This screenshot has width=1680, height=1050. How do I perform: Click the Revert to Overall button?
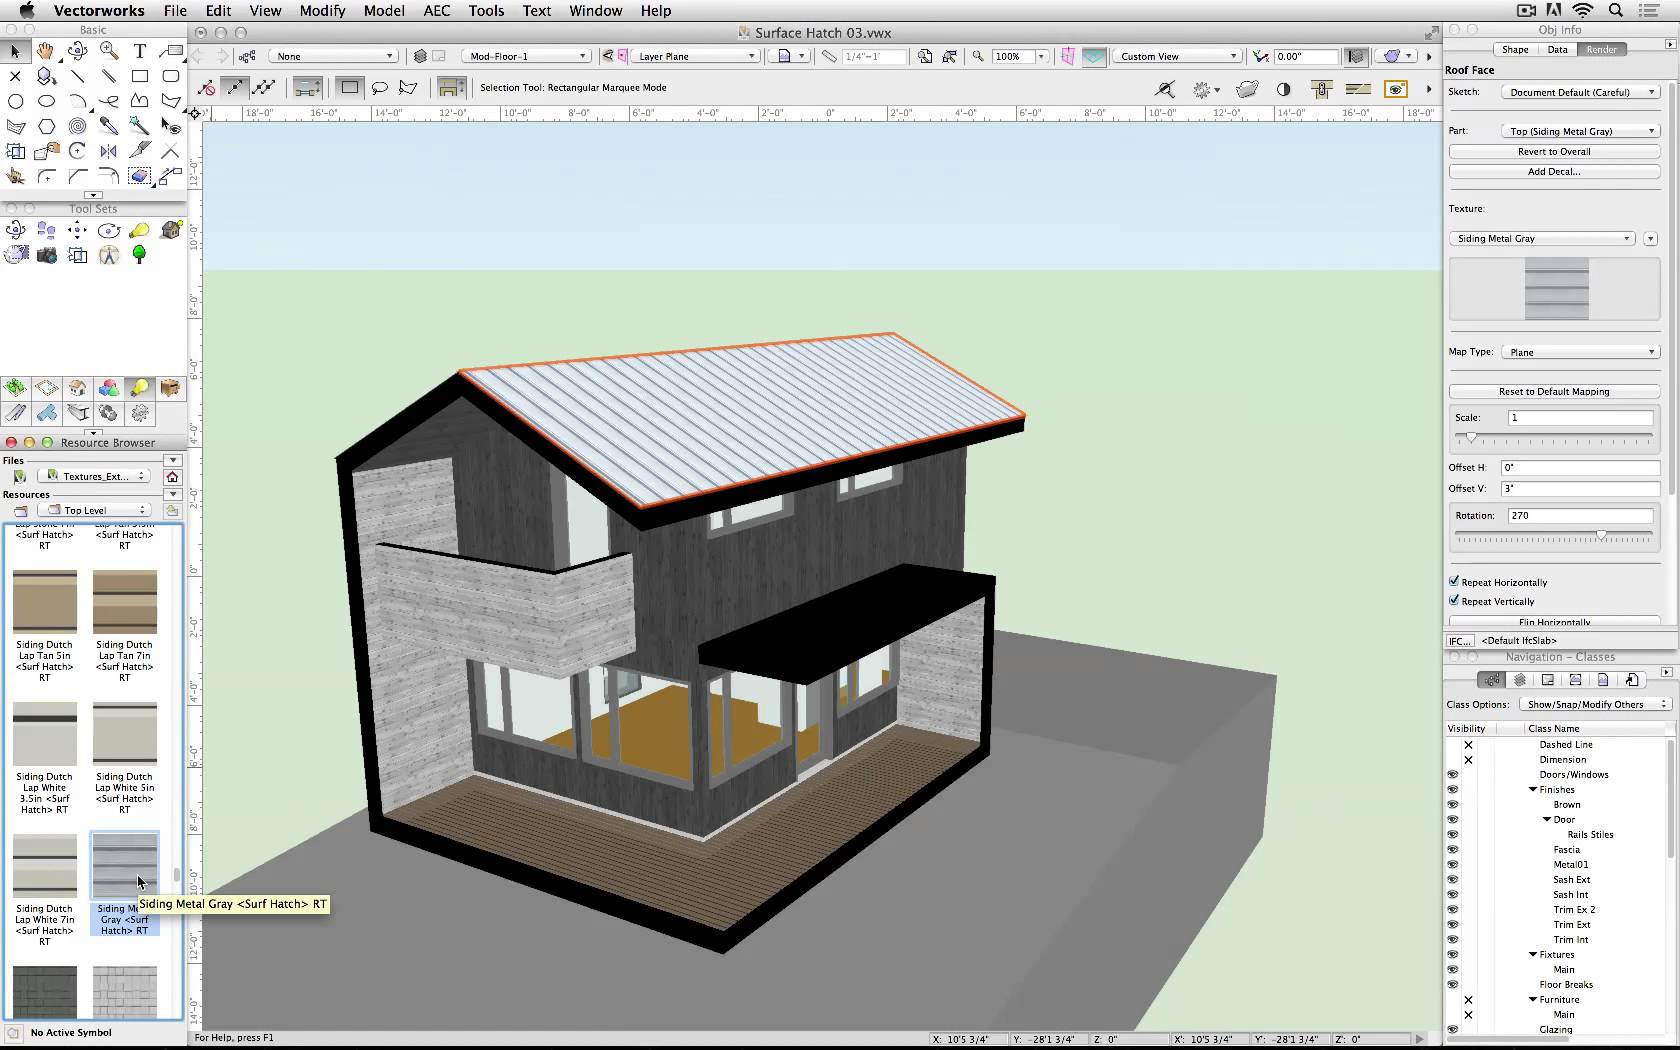pyautogui.click(x=1554, y=151)
